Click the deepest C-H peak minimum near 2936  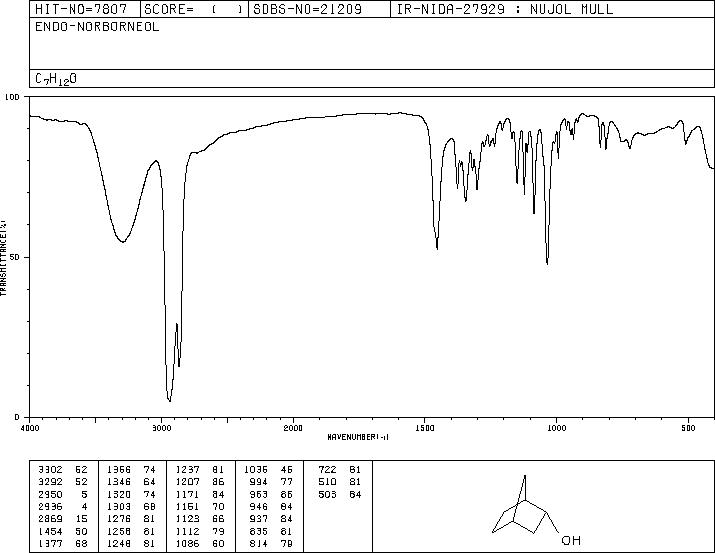click(x=170, y=401)
